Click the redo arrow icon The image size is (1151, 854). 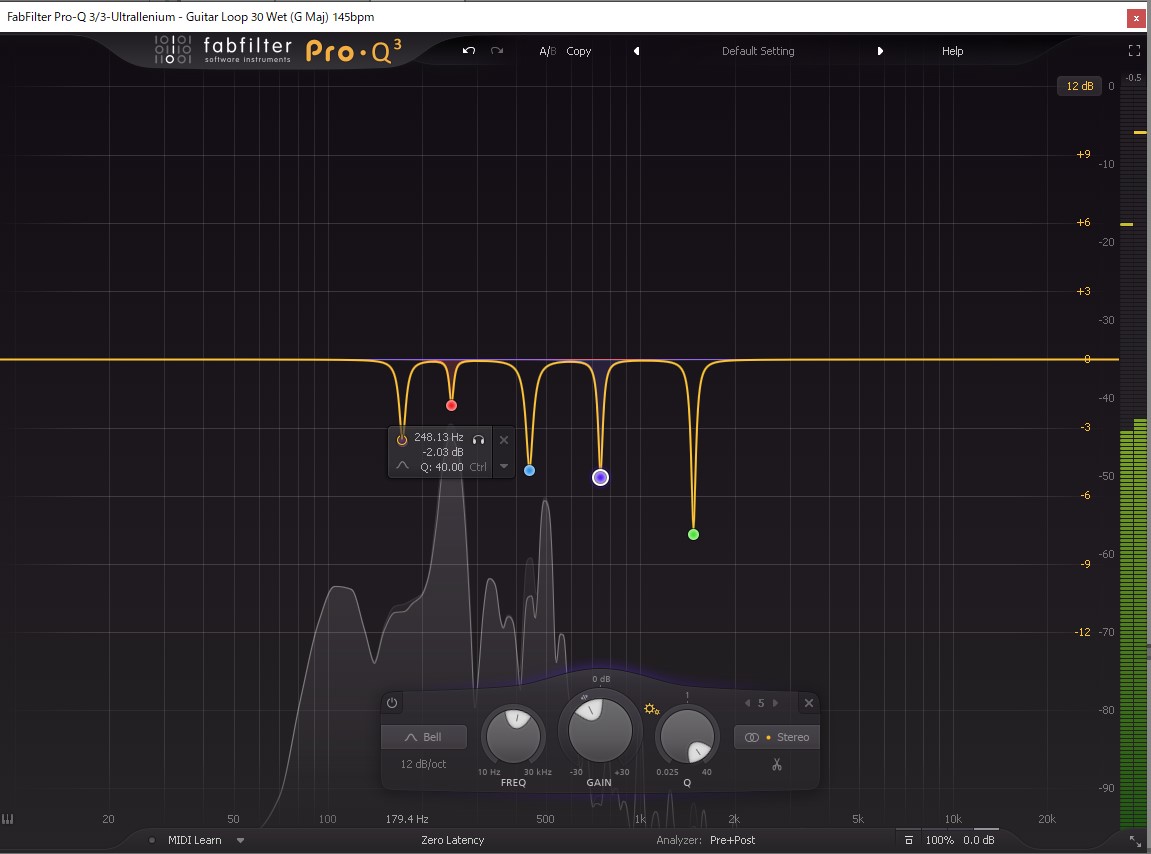tap(497, 51)
